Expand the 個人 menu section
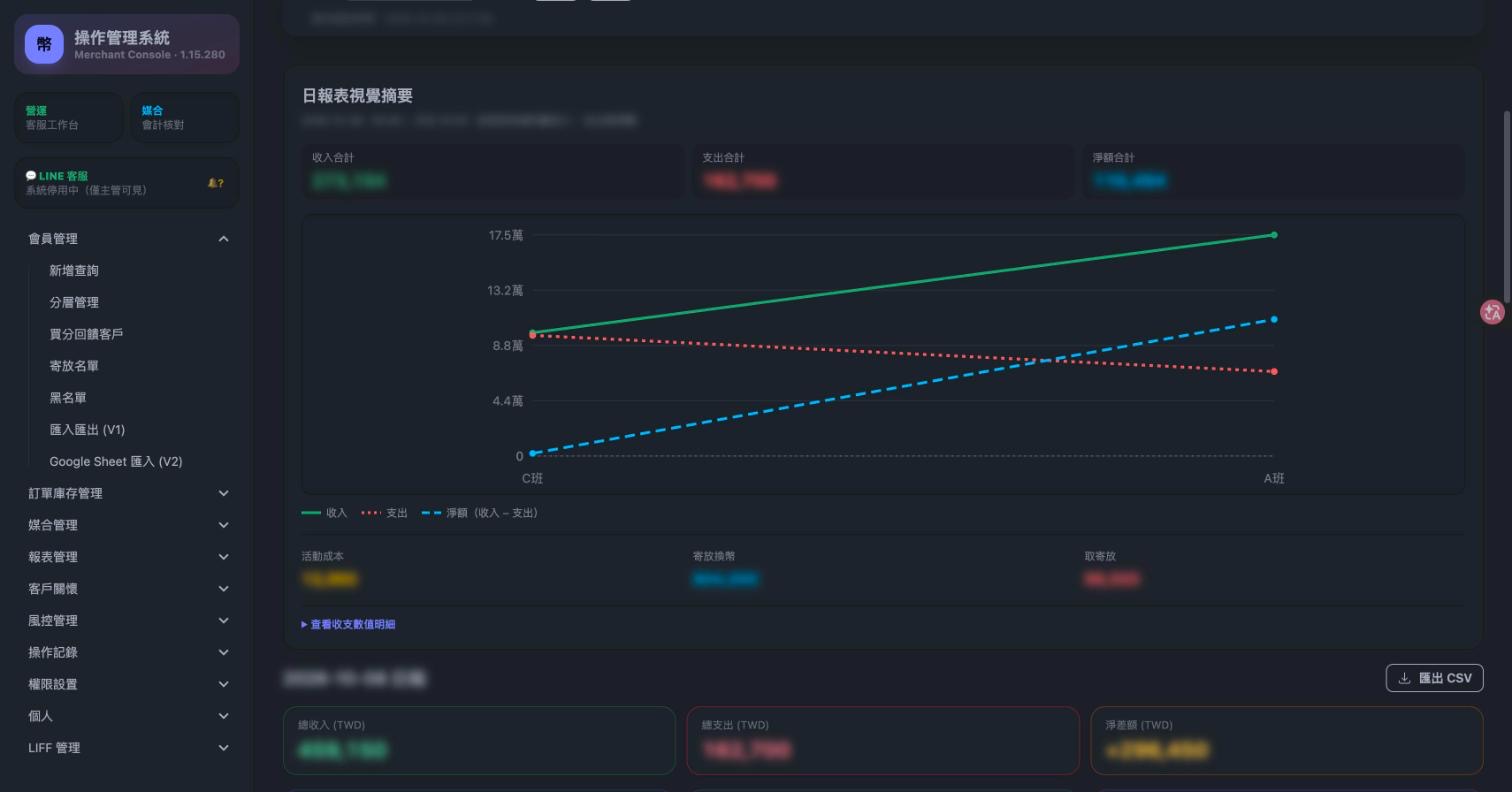This screenshot has height=792, width=1512. coord(128,716)
